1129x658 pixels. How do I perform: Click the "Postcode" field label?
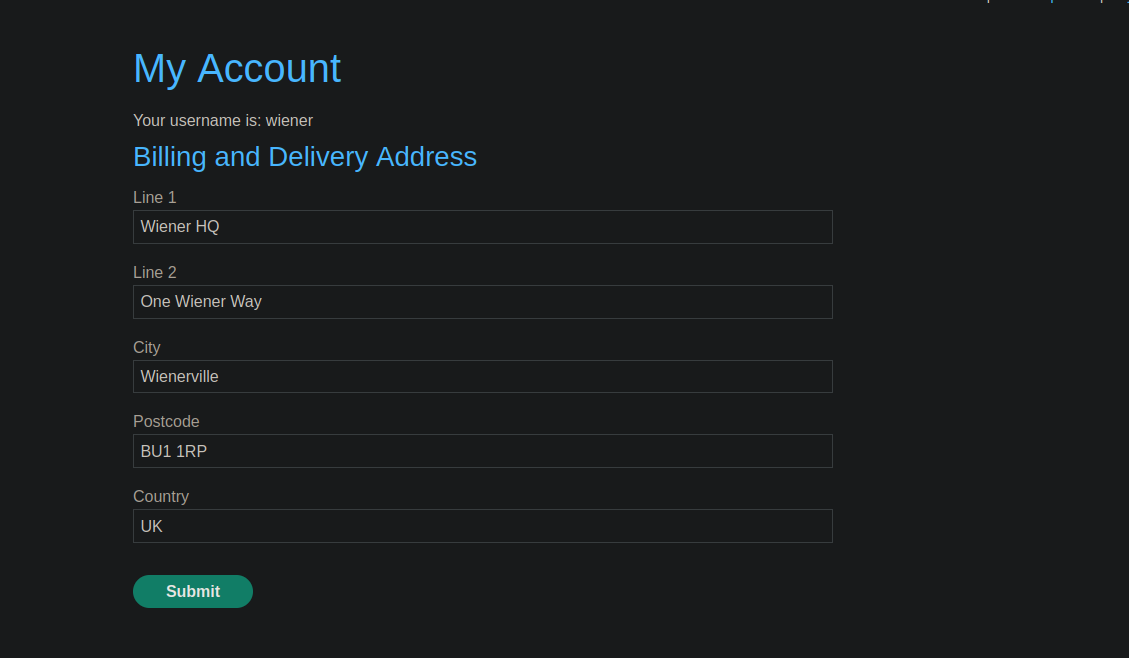(x=166, y=422)
